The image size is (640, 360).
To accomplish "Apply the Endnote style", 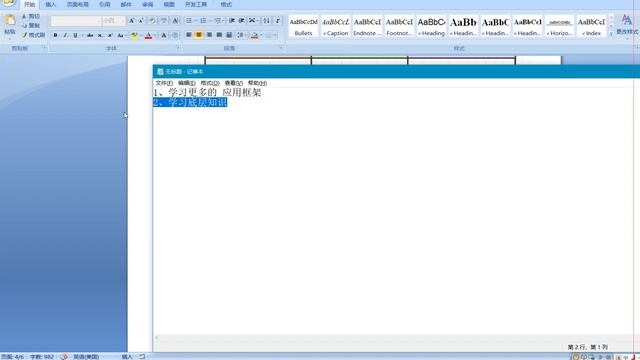I will 367,27.
